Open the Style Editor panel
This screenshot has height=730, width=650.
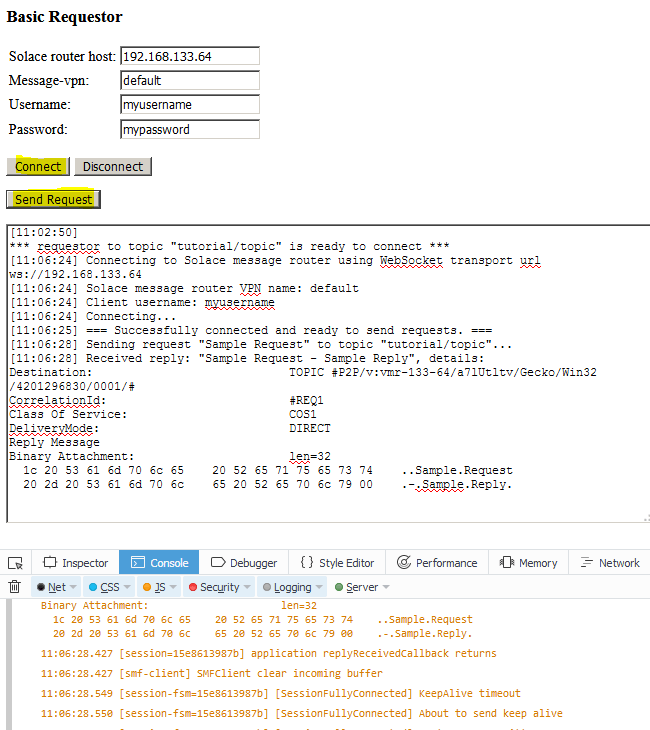(x=336, y=563)
